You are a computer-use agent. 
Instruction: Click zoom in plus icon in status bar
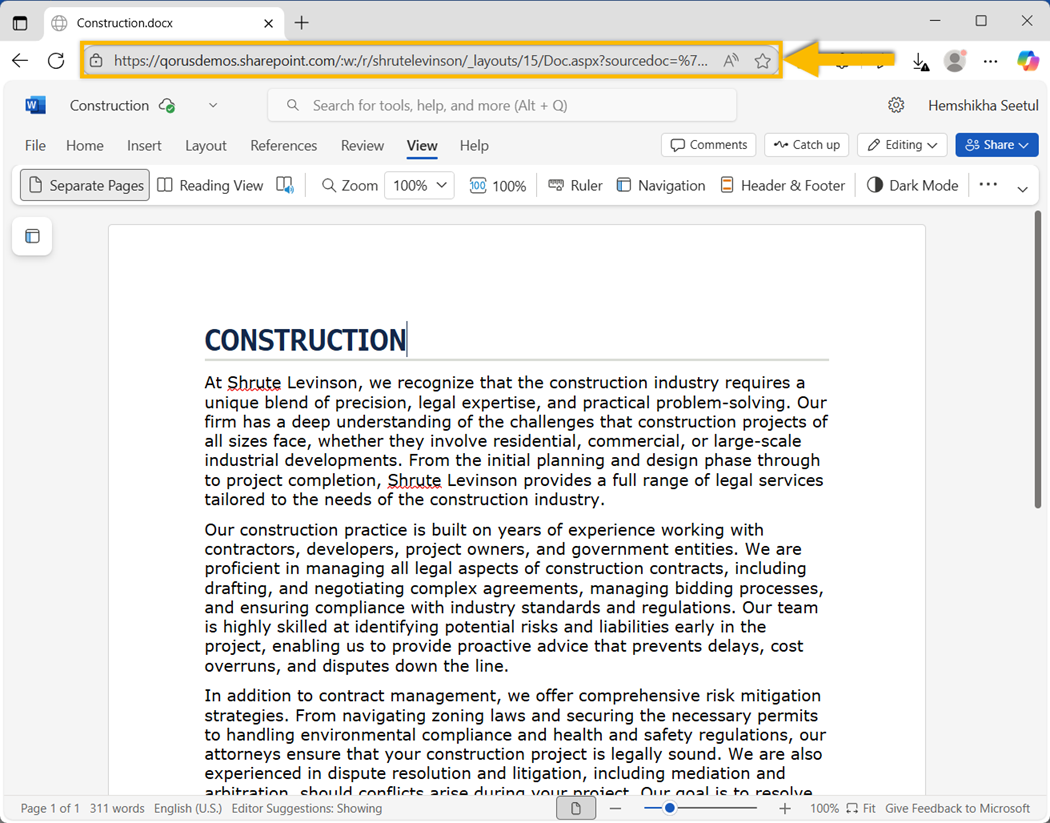(x=785, y=808)
